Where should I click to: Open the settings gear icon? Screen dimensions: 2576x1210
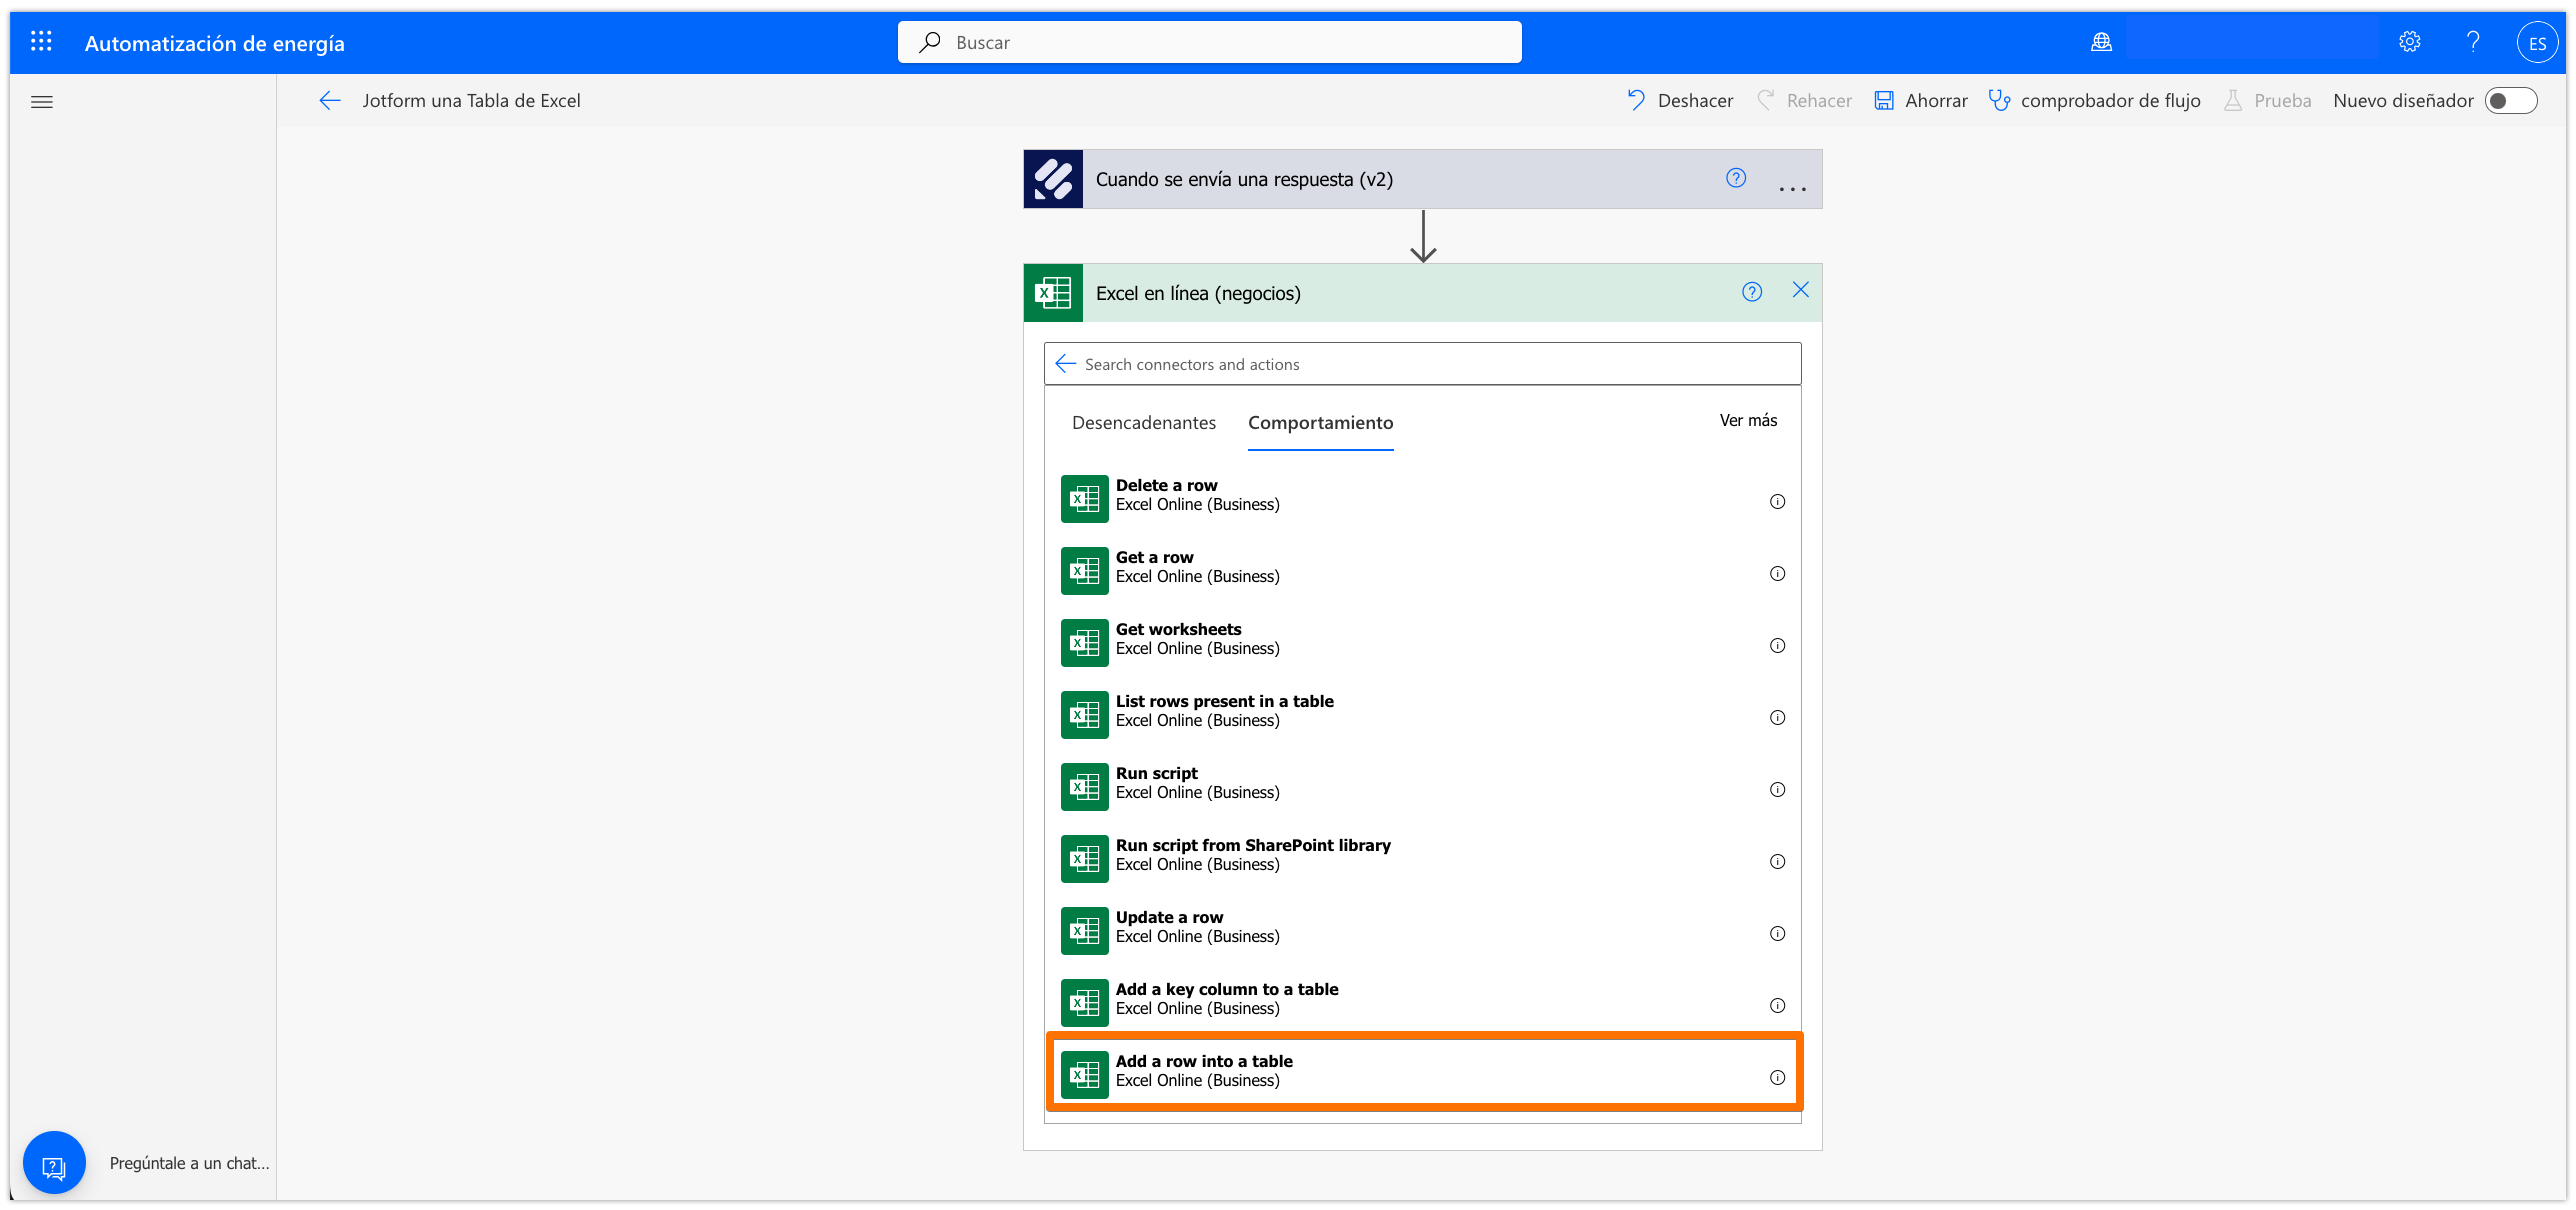pyautogui.click(x=2409, y=42)
